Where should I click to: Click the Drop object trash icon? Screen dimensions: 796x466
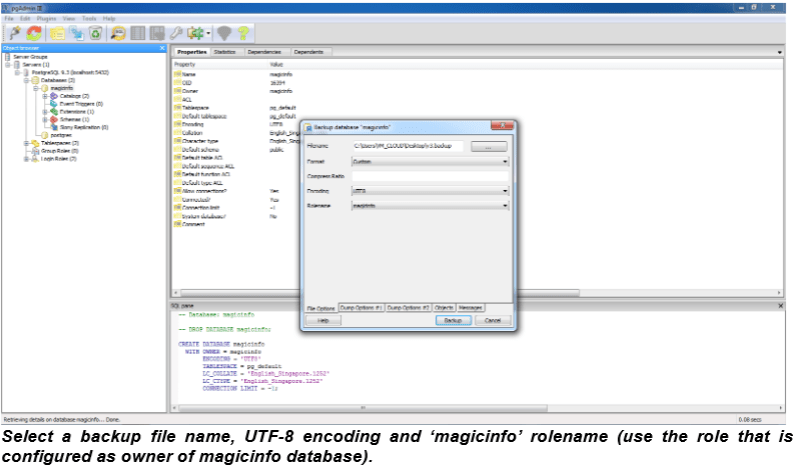pyautogui.click(x=95, y=34)
